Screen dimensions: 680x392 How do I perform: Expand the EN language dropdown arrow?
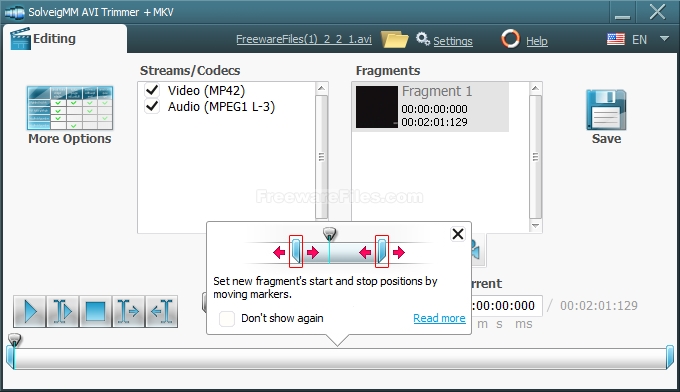pyautogui.click(x=664, y=39)
